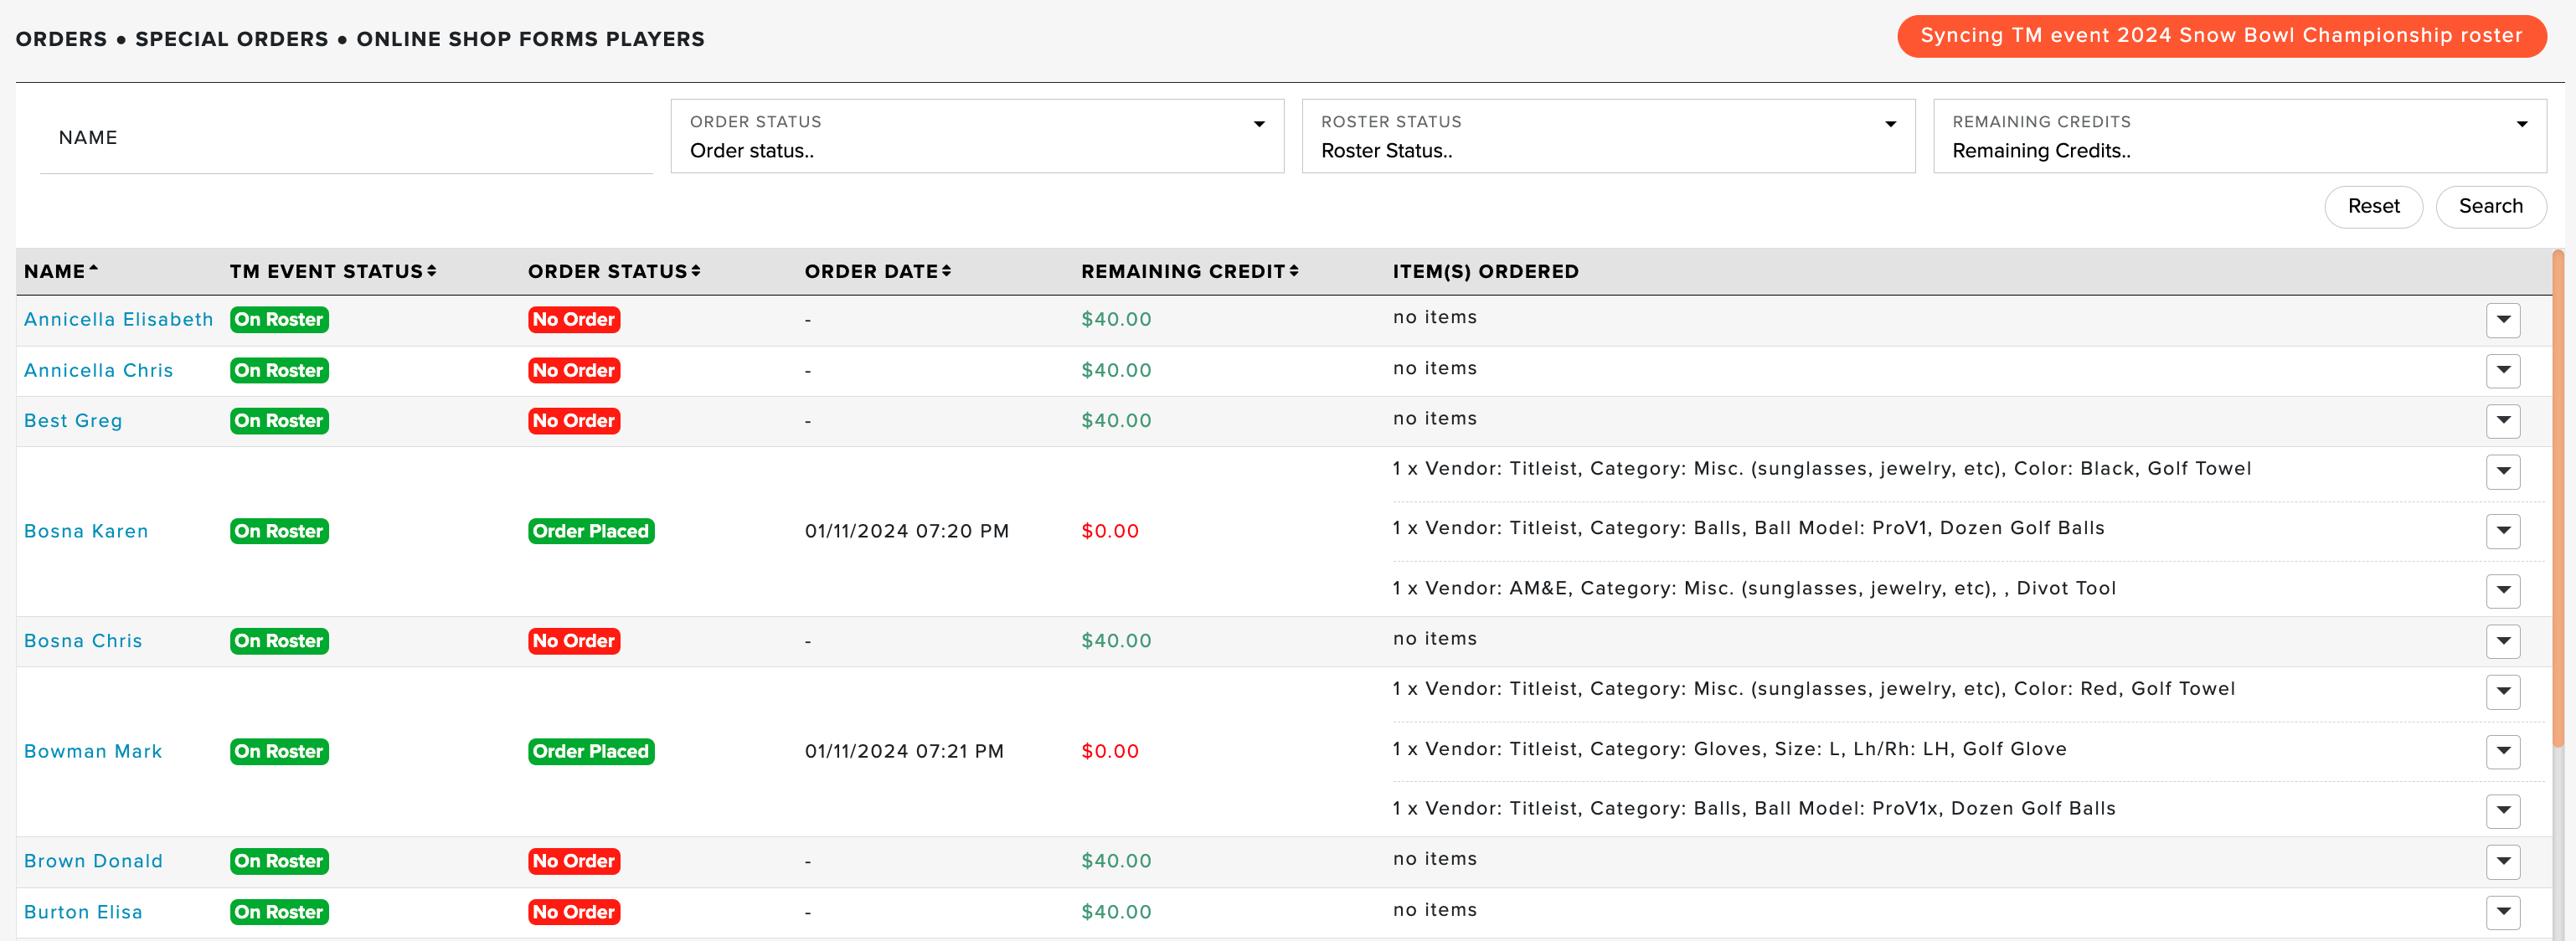The width and height of the screenshot is (2576, 941).
Task: Open player Best Greg
Action: click(73, 421)
